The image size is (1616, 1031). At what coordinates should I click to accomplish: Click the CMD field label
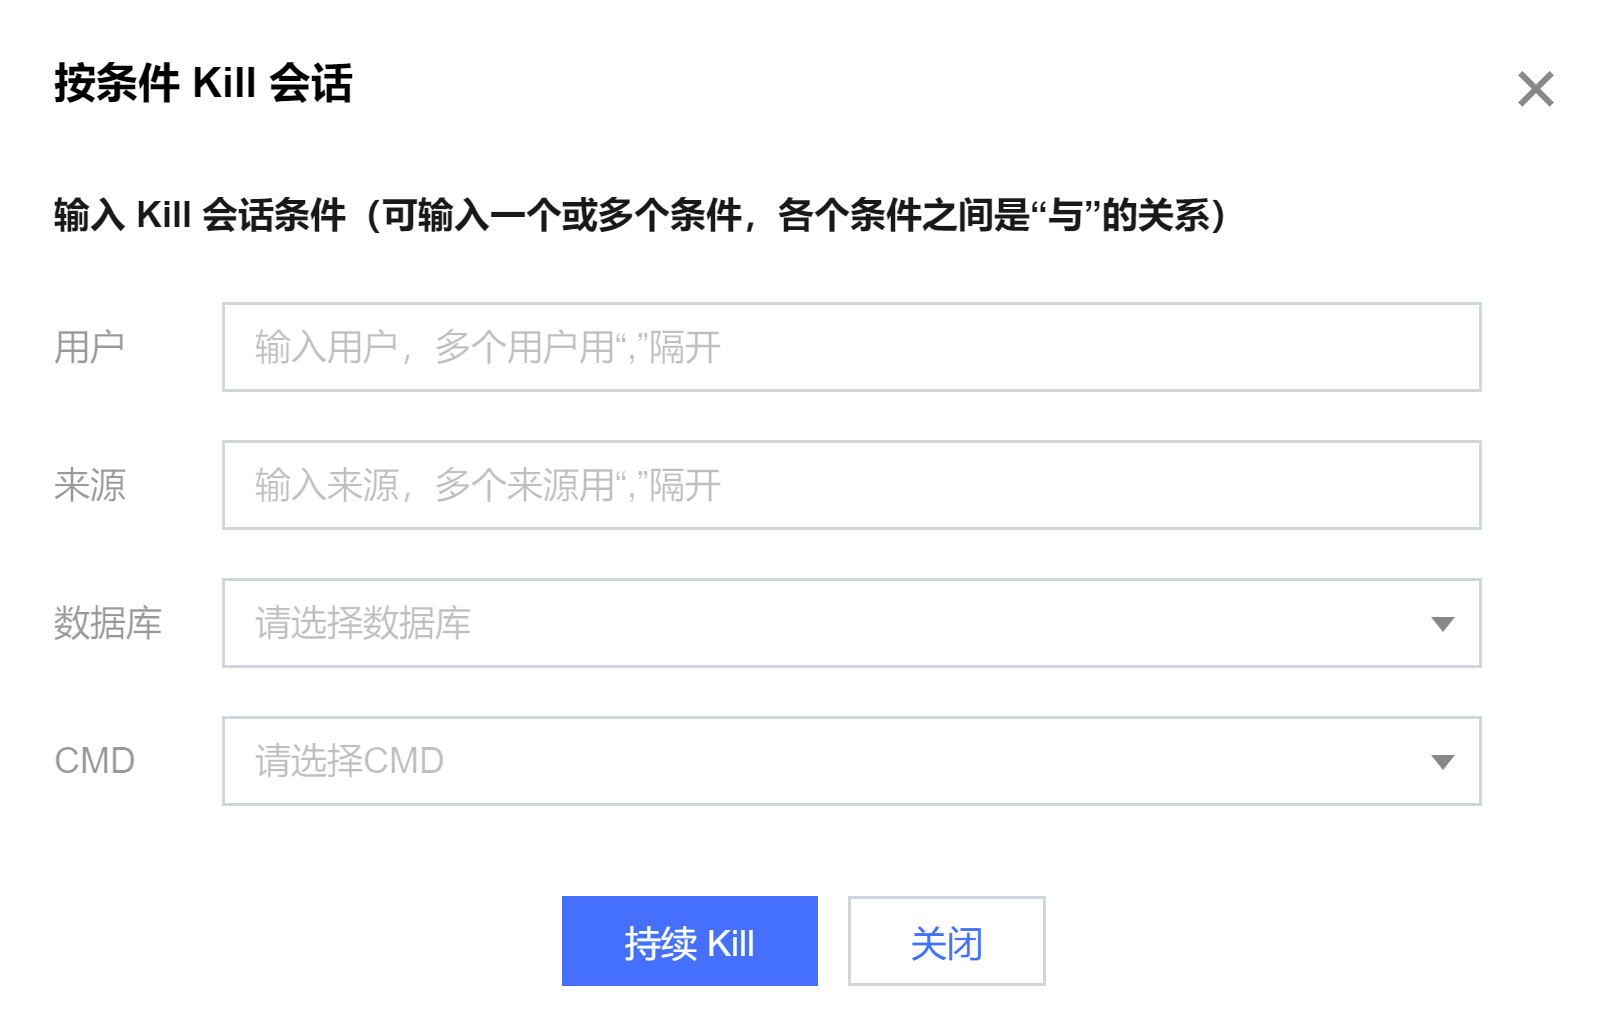click(x=94, y=761)
